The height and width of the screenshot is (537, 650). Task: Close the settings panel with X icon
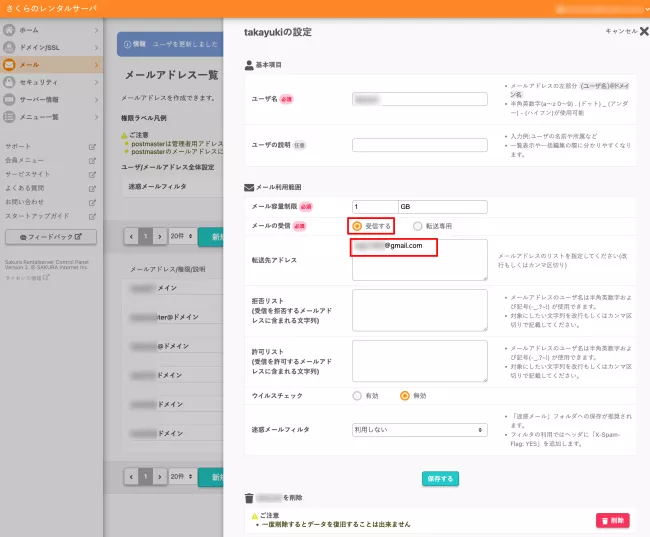(x=644, y=31)
